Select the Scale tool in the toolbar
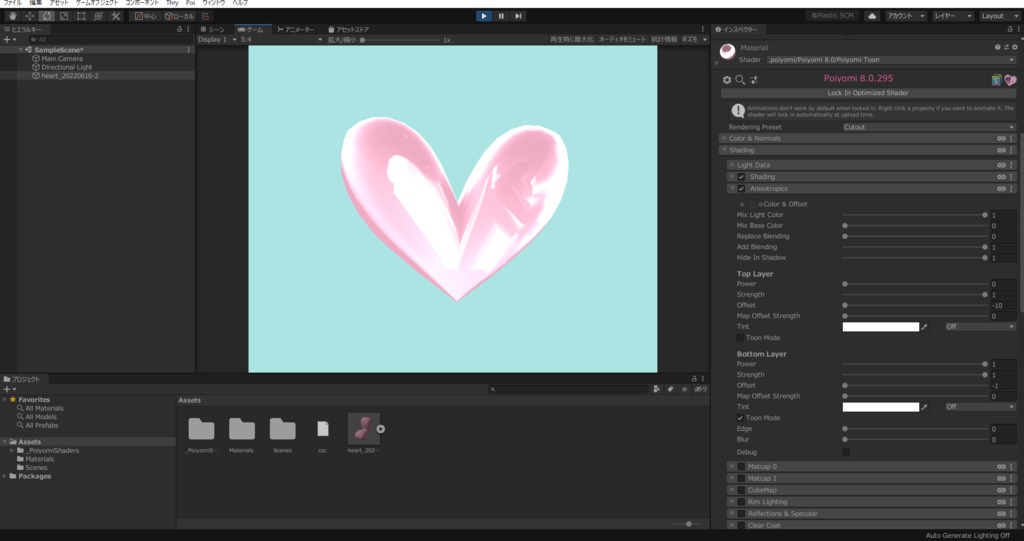This screenshot has height=541, width=1024. (64, 16)
